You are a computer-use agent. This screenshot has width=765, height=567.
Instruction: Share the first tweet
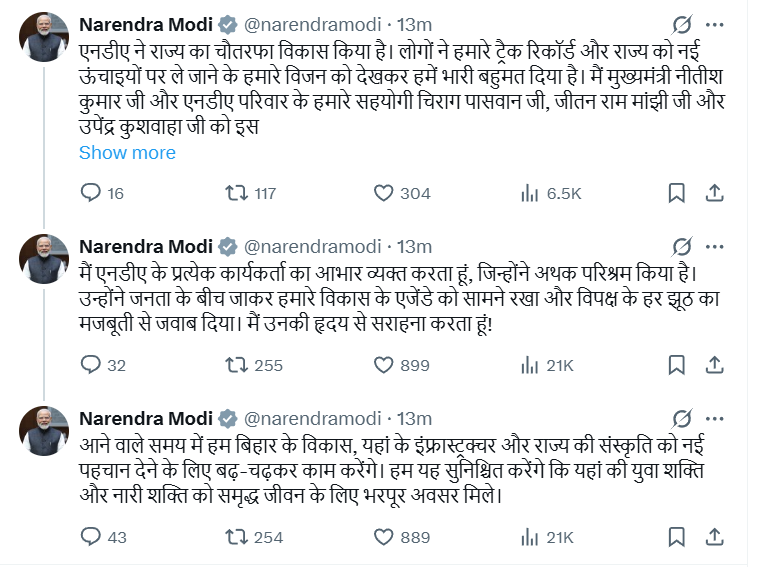point(717,193)
